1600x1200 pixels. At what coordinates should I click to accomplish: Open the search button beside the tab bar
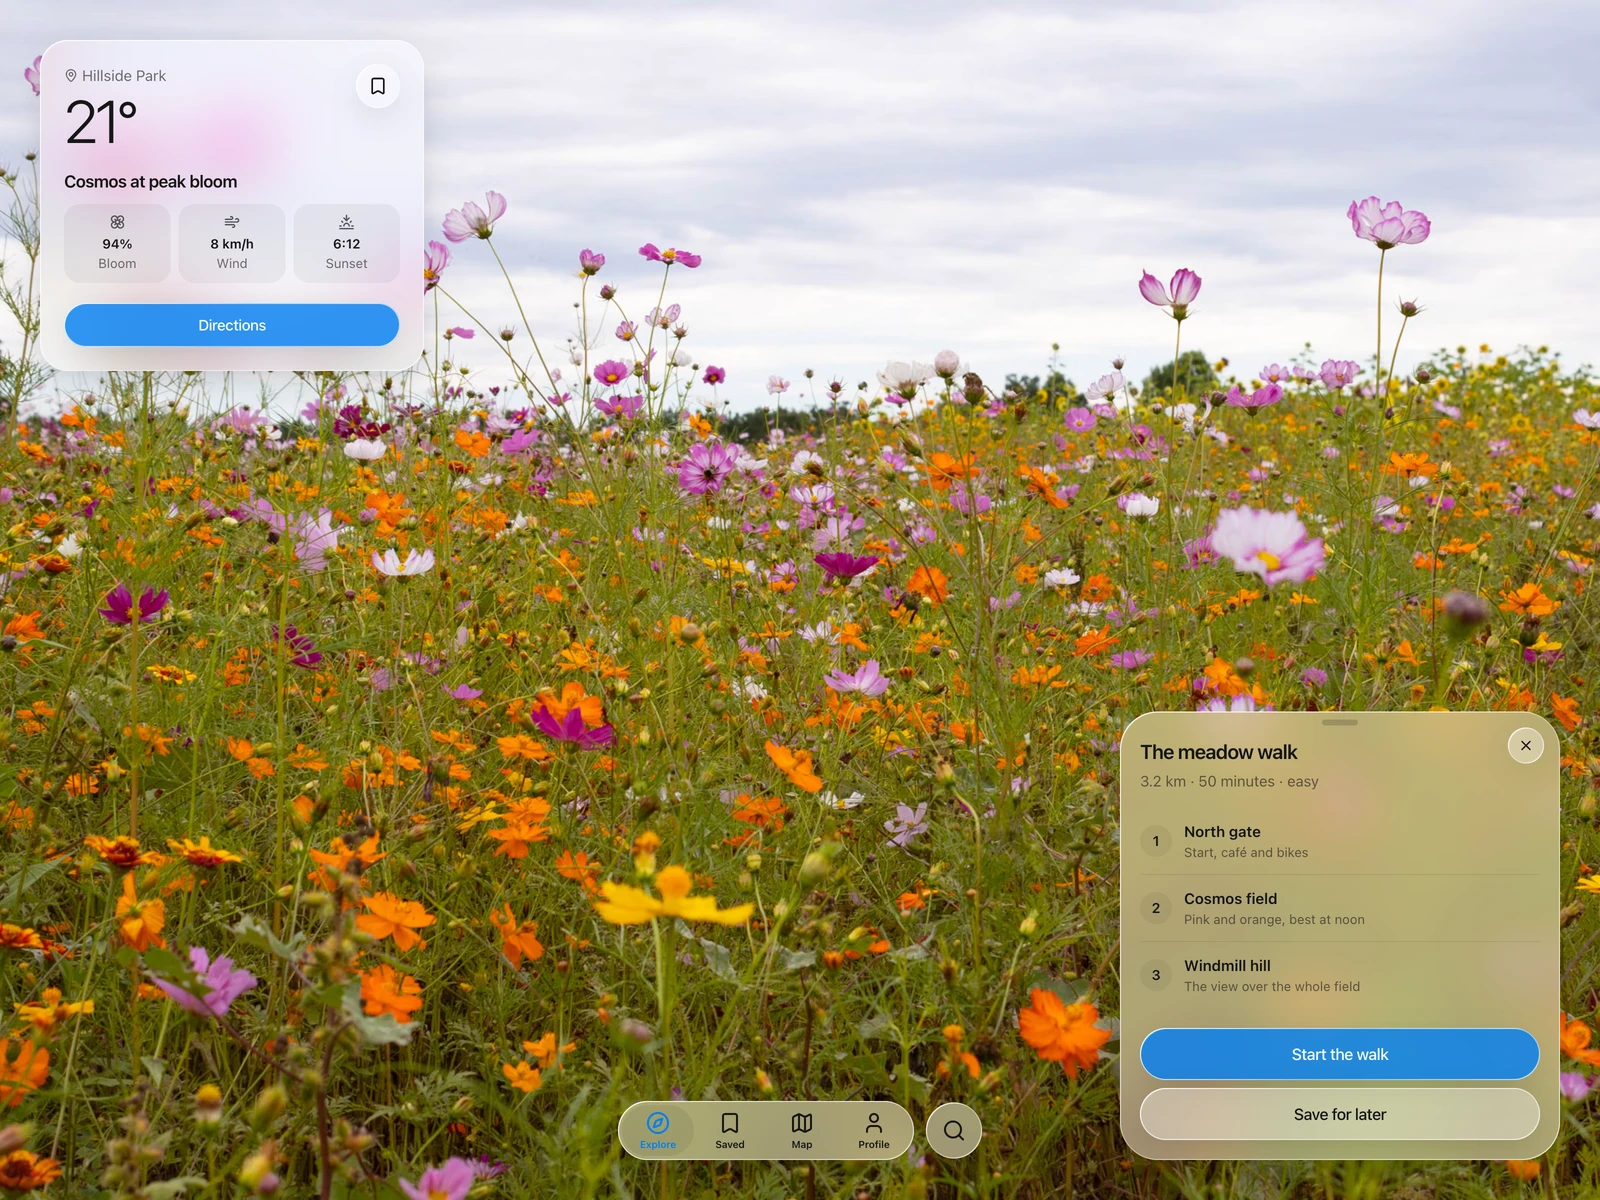point(954,1130)
